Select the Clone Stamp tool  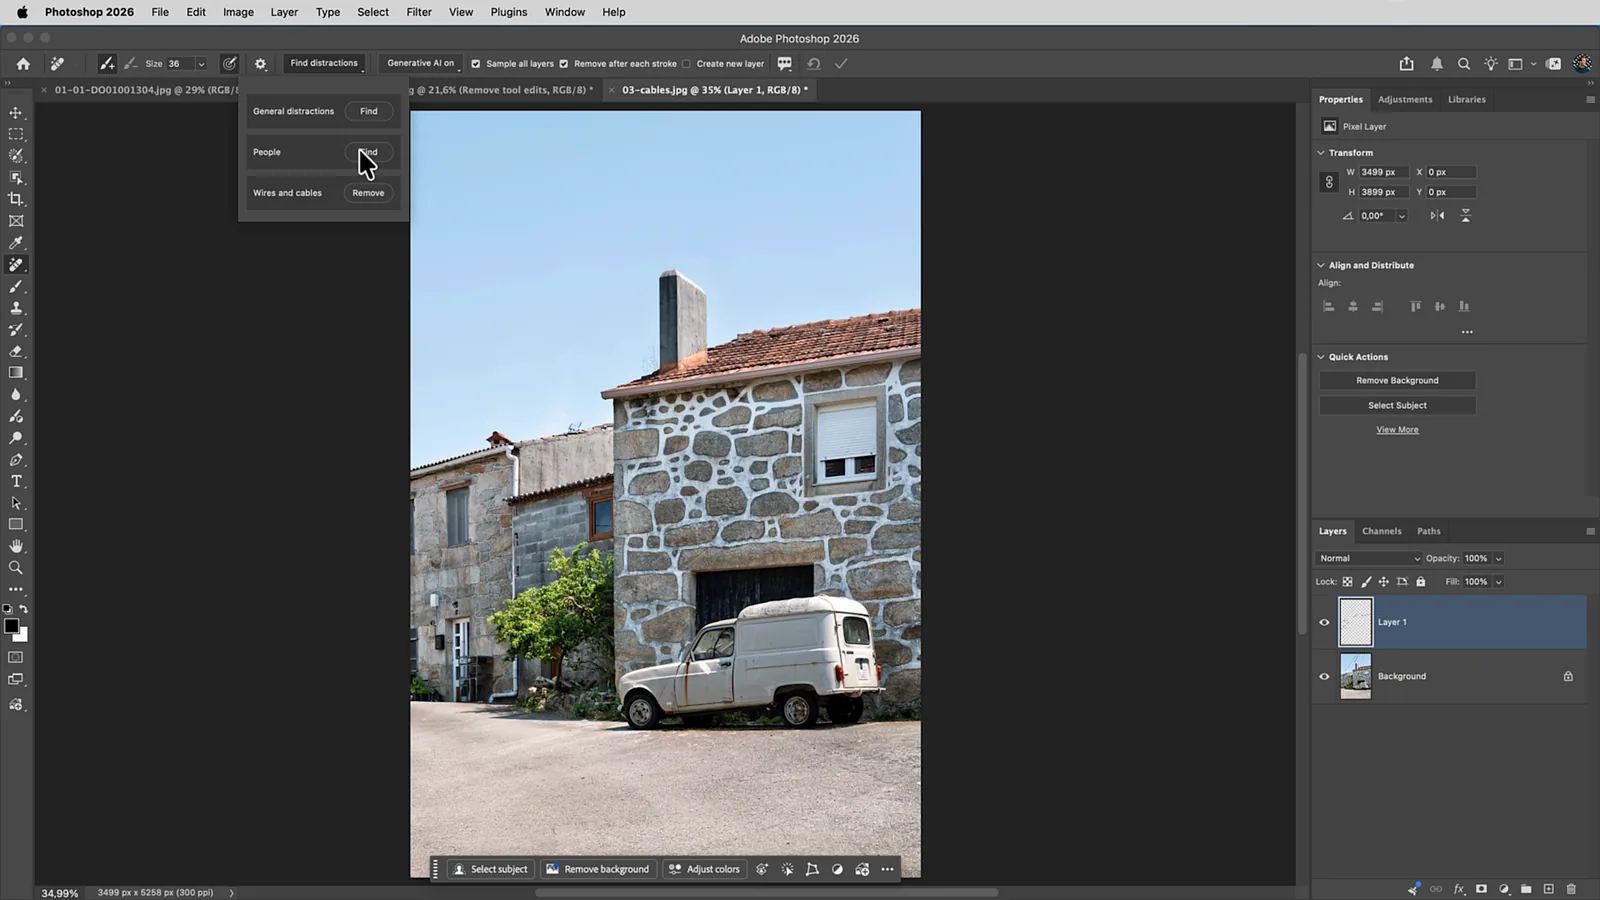16,308
